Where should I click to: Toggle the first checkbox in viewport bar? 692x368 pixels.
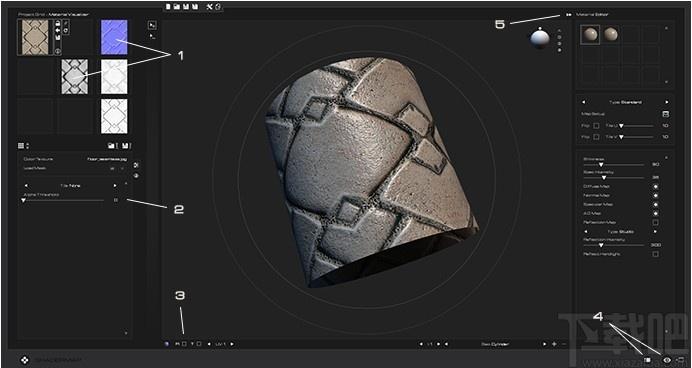coord(184,344)
